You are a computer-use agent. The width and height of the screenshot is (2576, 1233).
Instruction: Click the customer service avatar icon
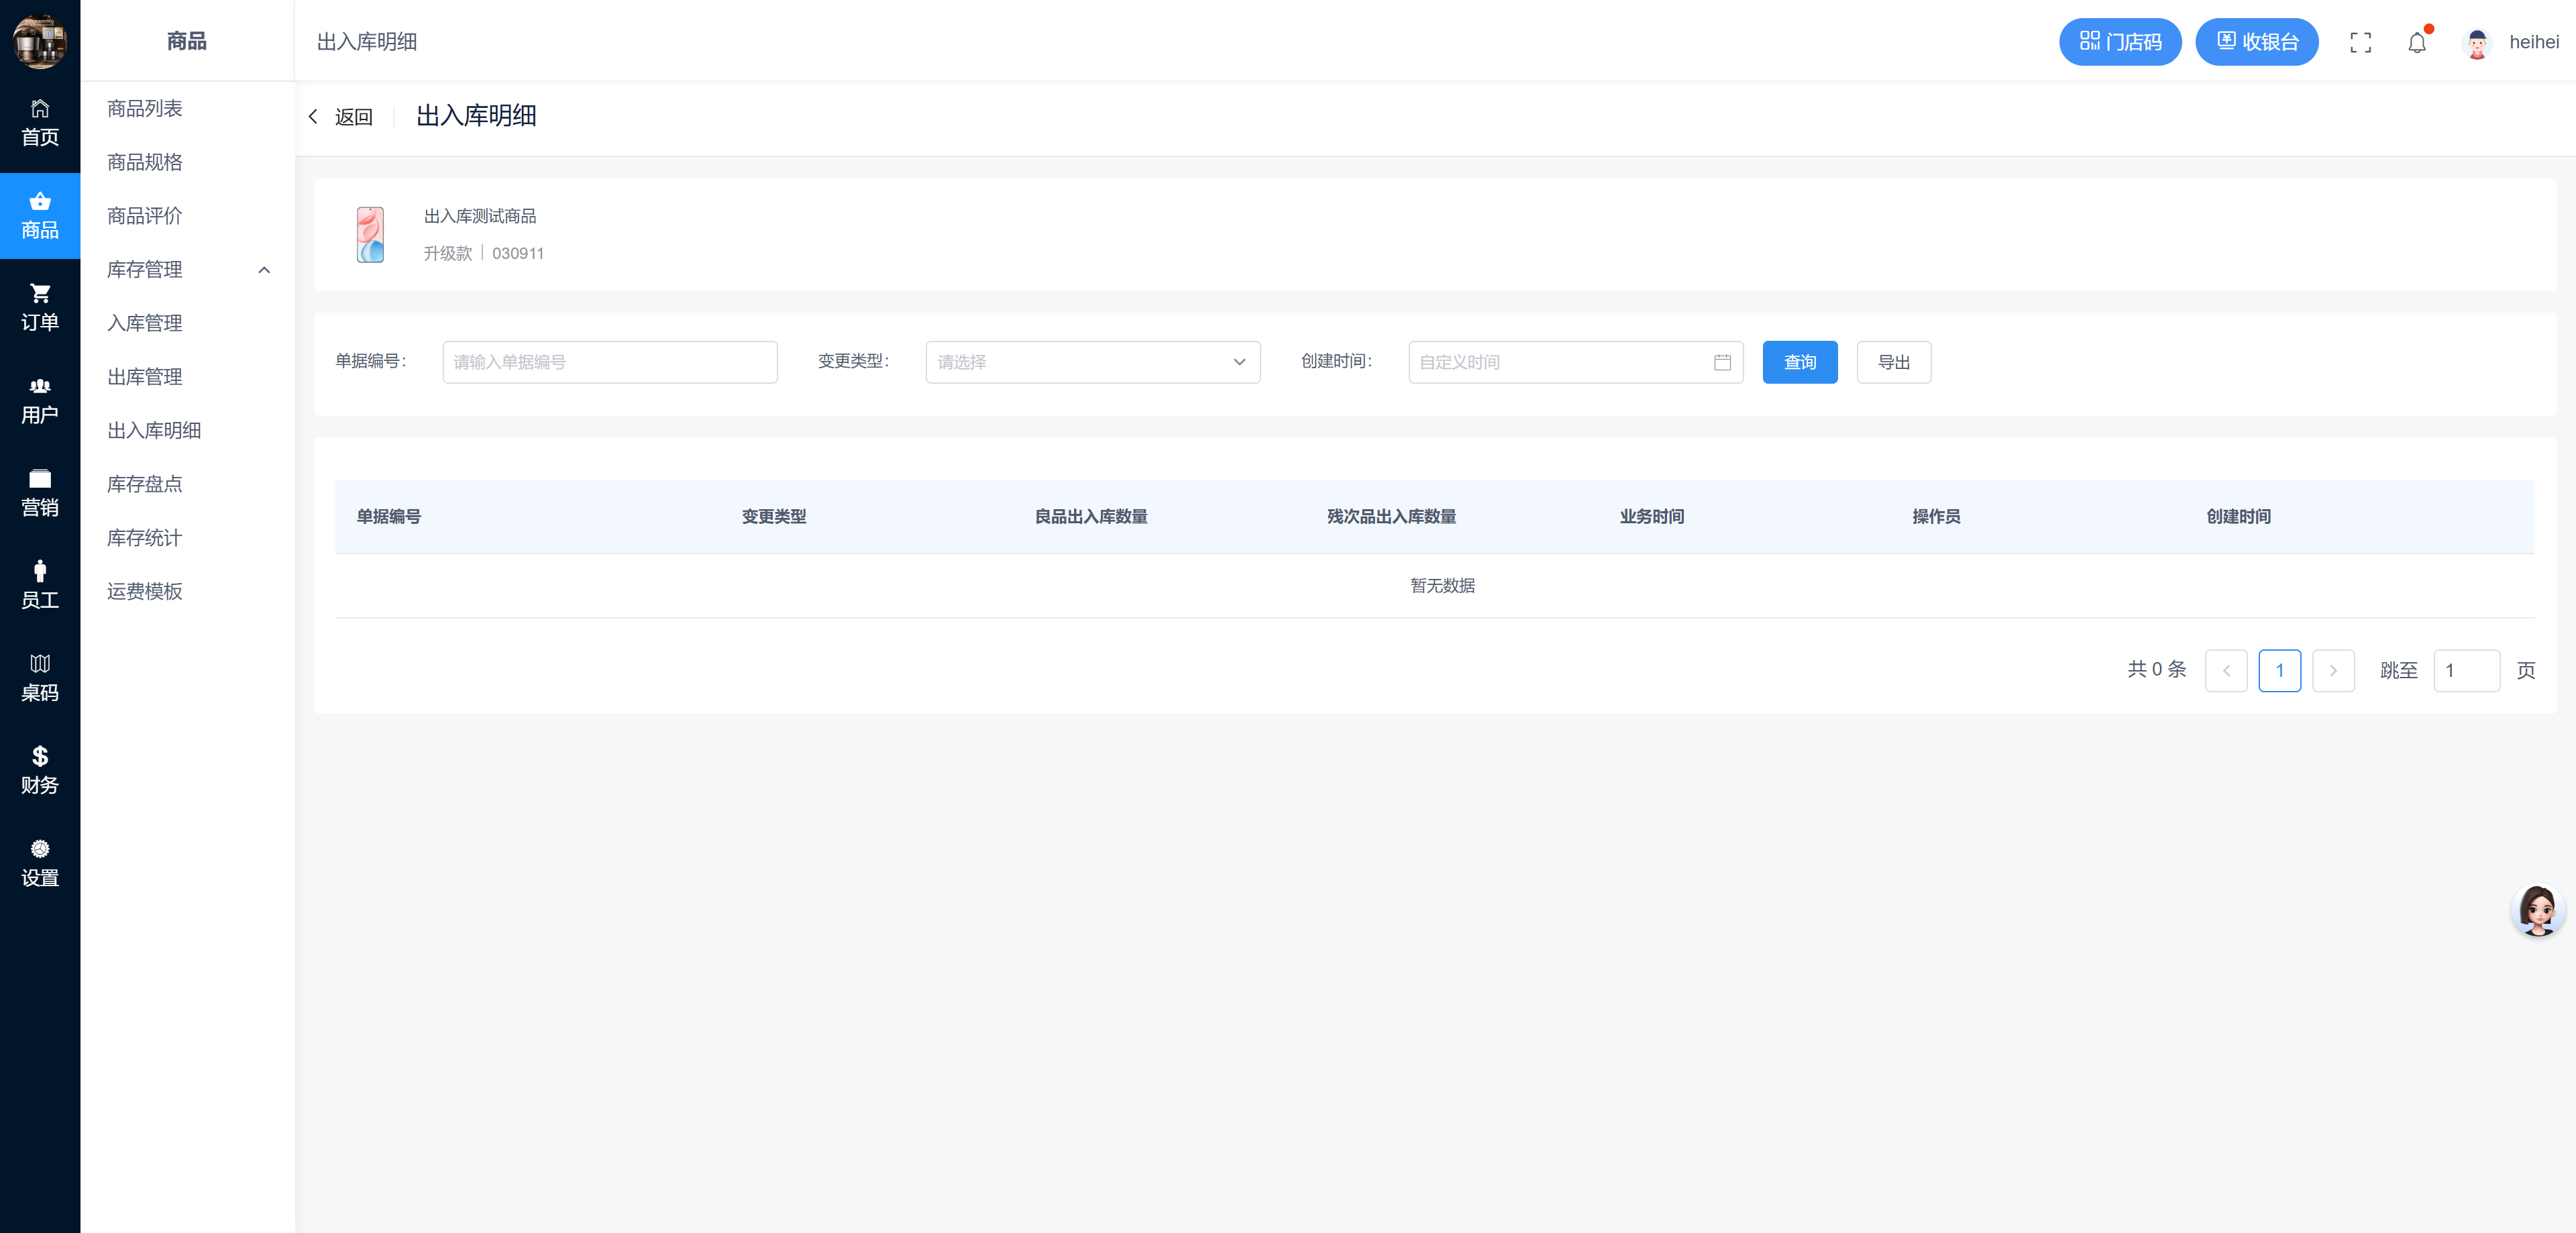coord(2537,910)
